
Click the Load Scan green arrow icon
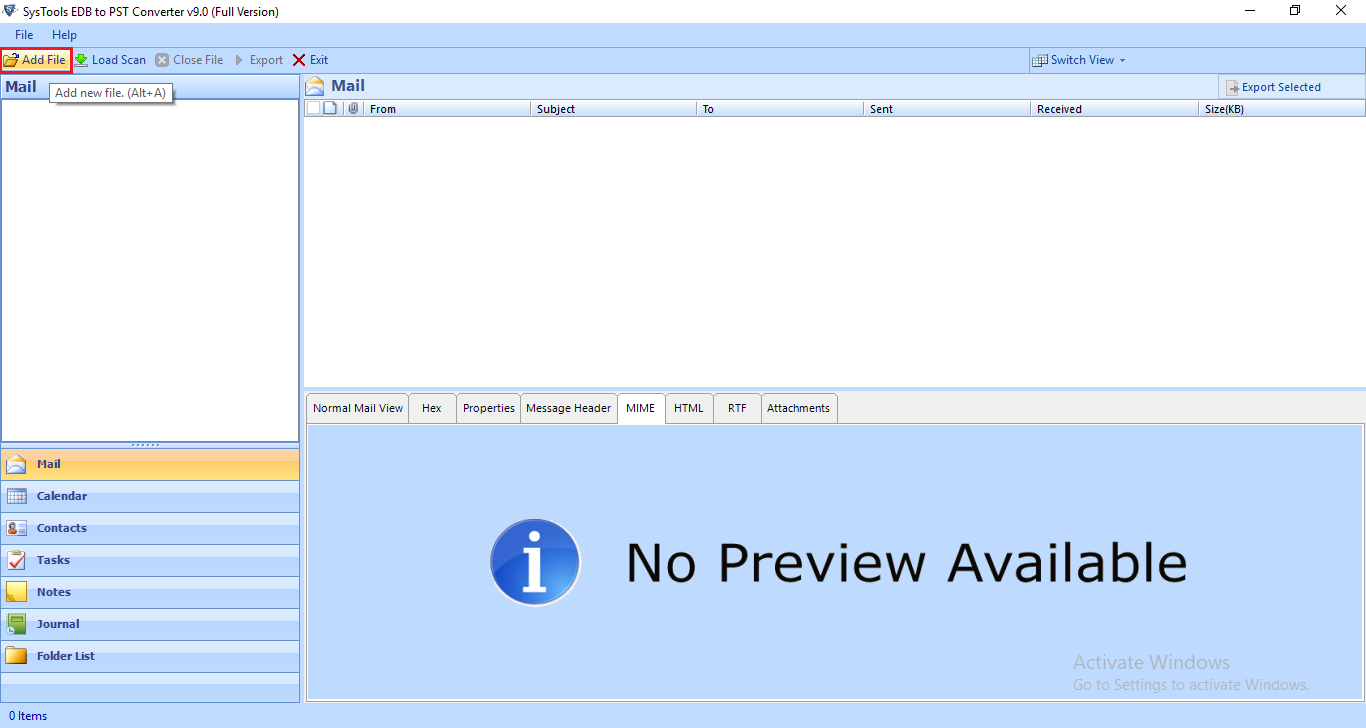coord(81,60)
